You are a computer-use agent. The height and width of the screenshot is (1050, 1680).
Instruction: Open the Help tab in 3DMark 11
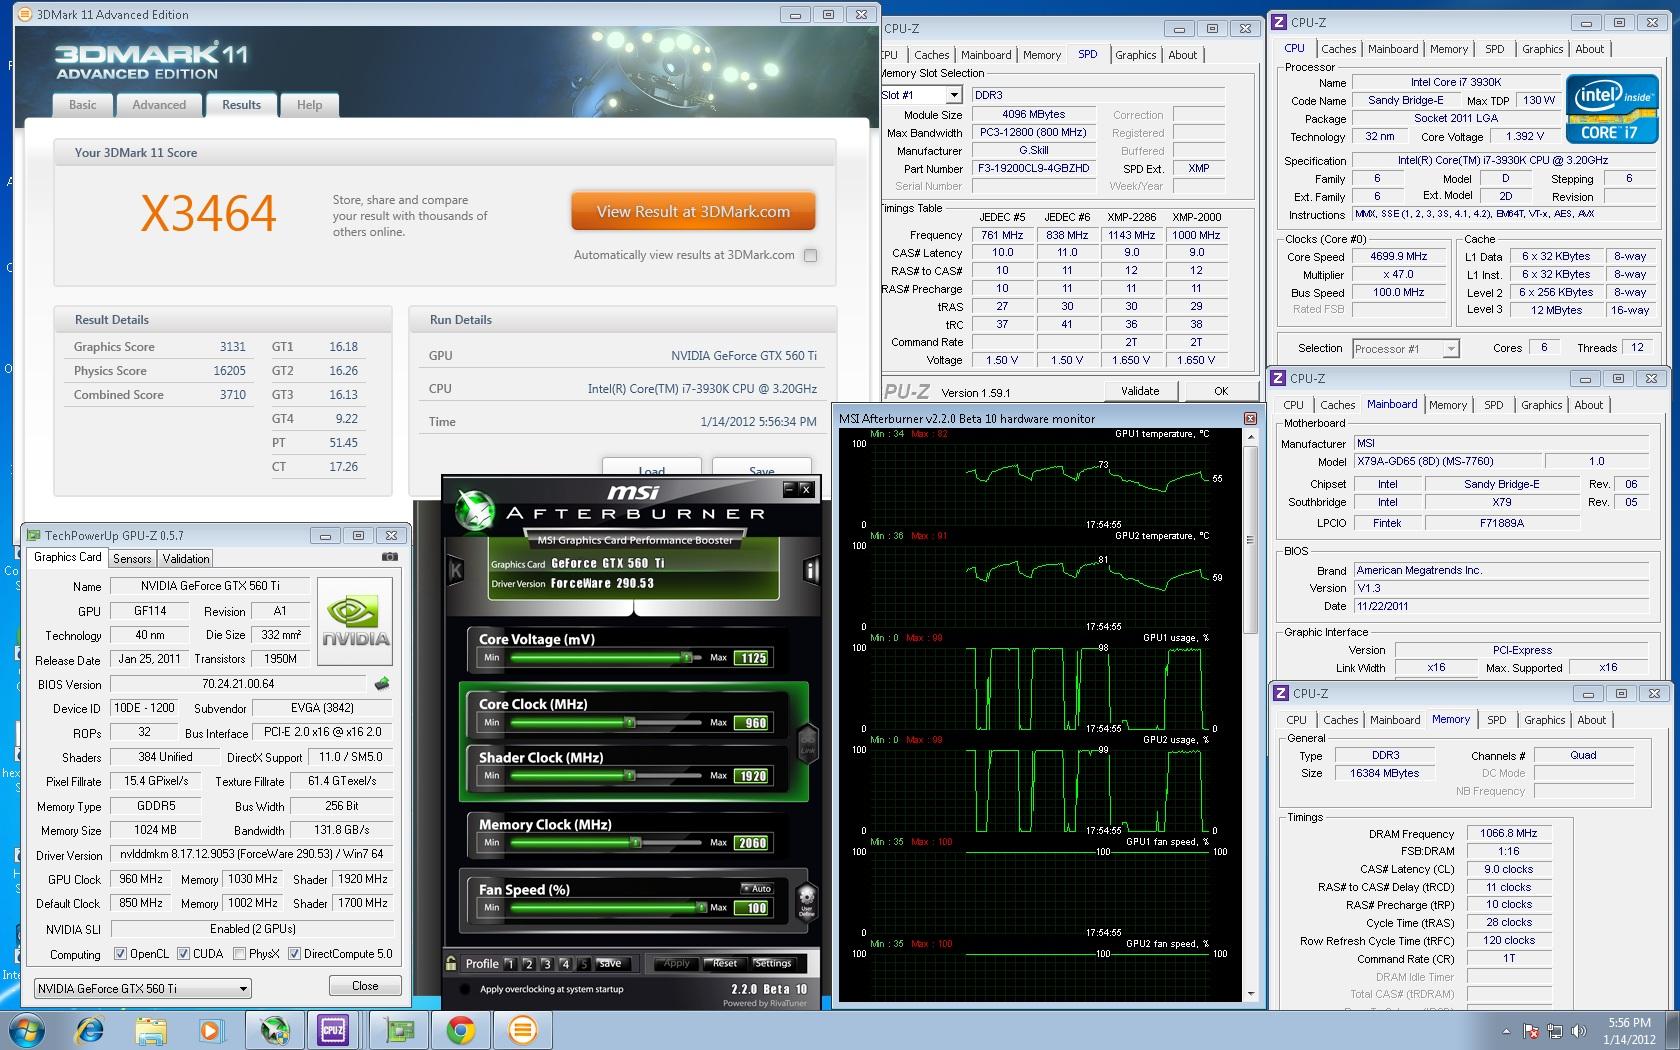(309, 105)
